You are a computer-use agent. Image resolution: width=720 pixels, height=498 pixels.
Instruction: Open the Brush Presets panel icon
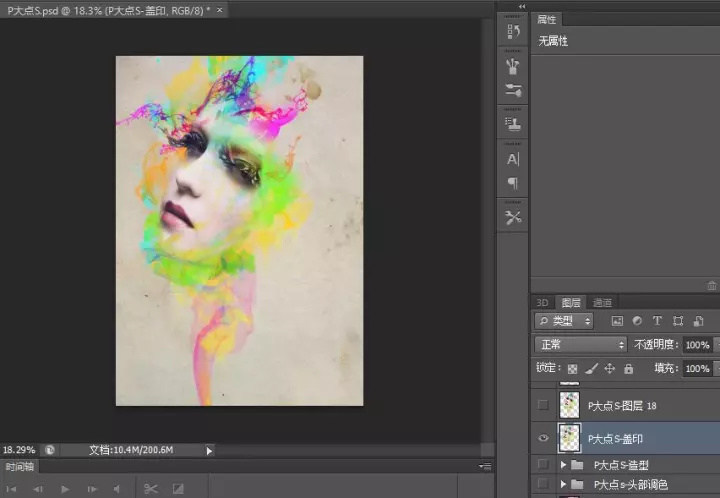pos(513,67)
